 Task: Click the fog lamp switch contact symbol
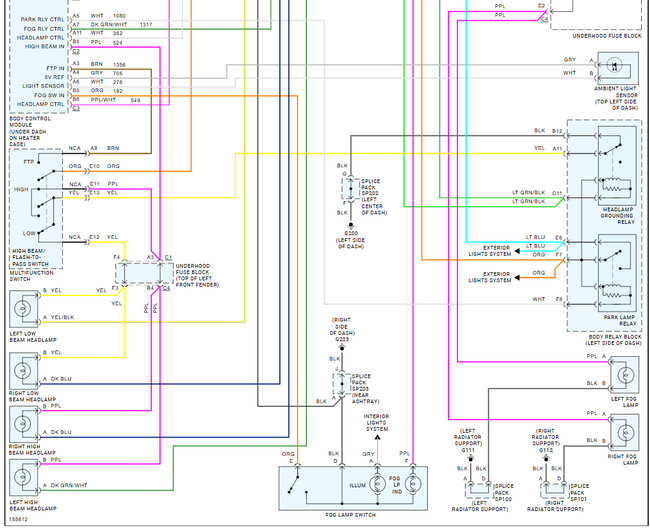[x=297, y=485]
